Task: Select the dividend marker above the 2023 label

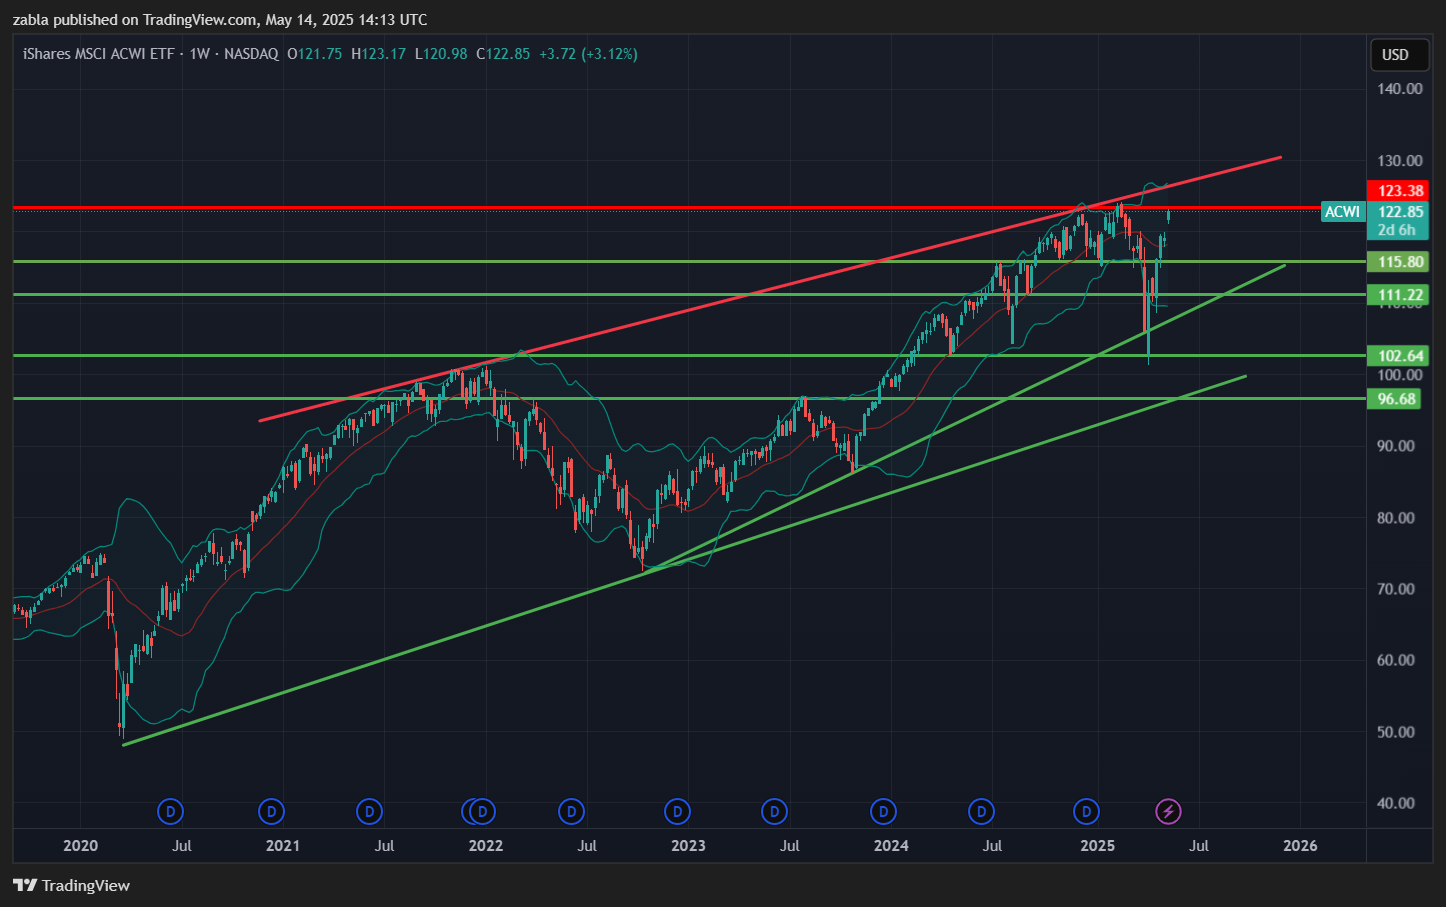Action: 677,811
